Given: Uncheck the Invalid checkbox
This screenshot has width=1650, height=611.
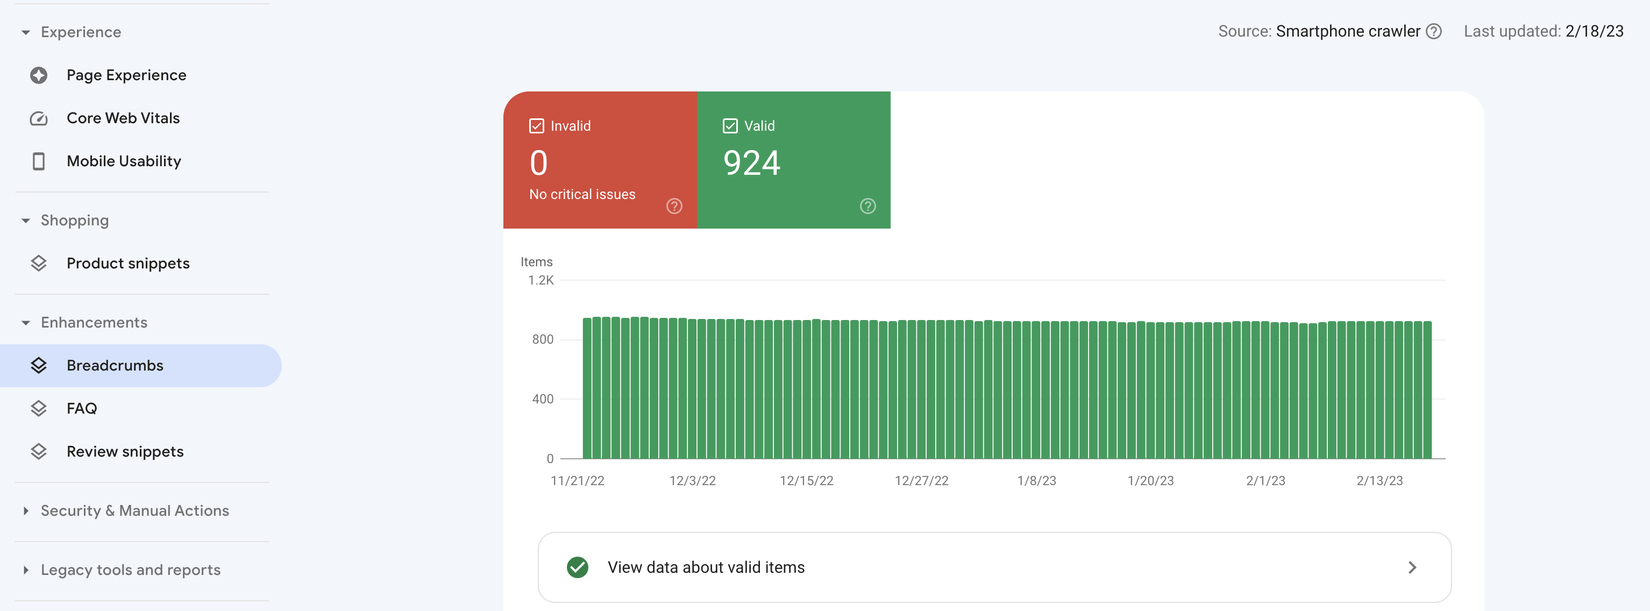Looking at the screenshot, I should 537,126.
